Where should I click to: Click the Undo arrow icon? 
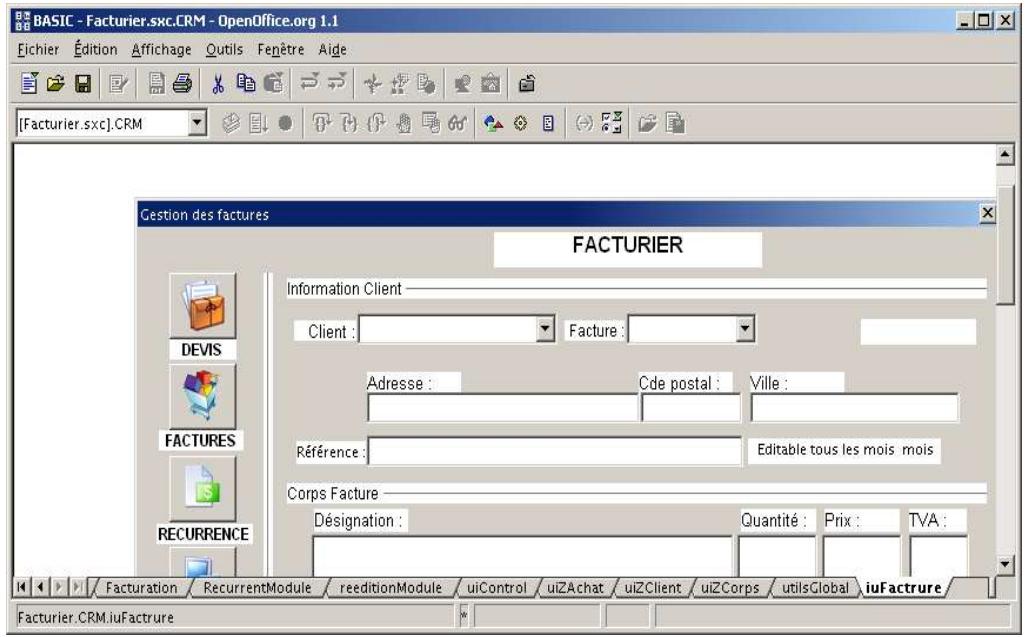(309, 82)
